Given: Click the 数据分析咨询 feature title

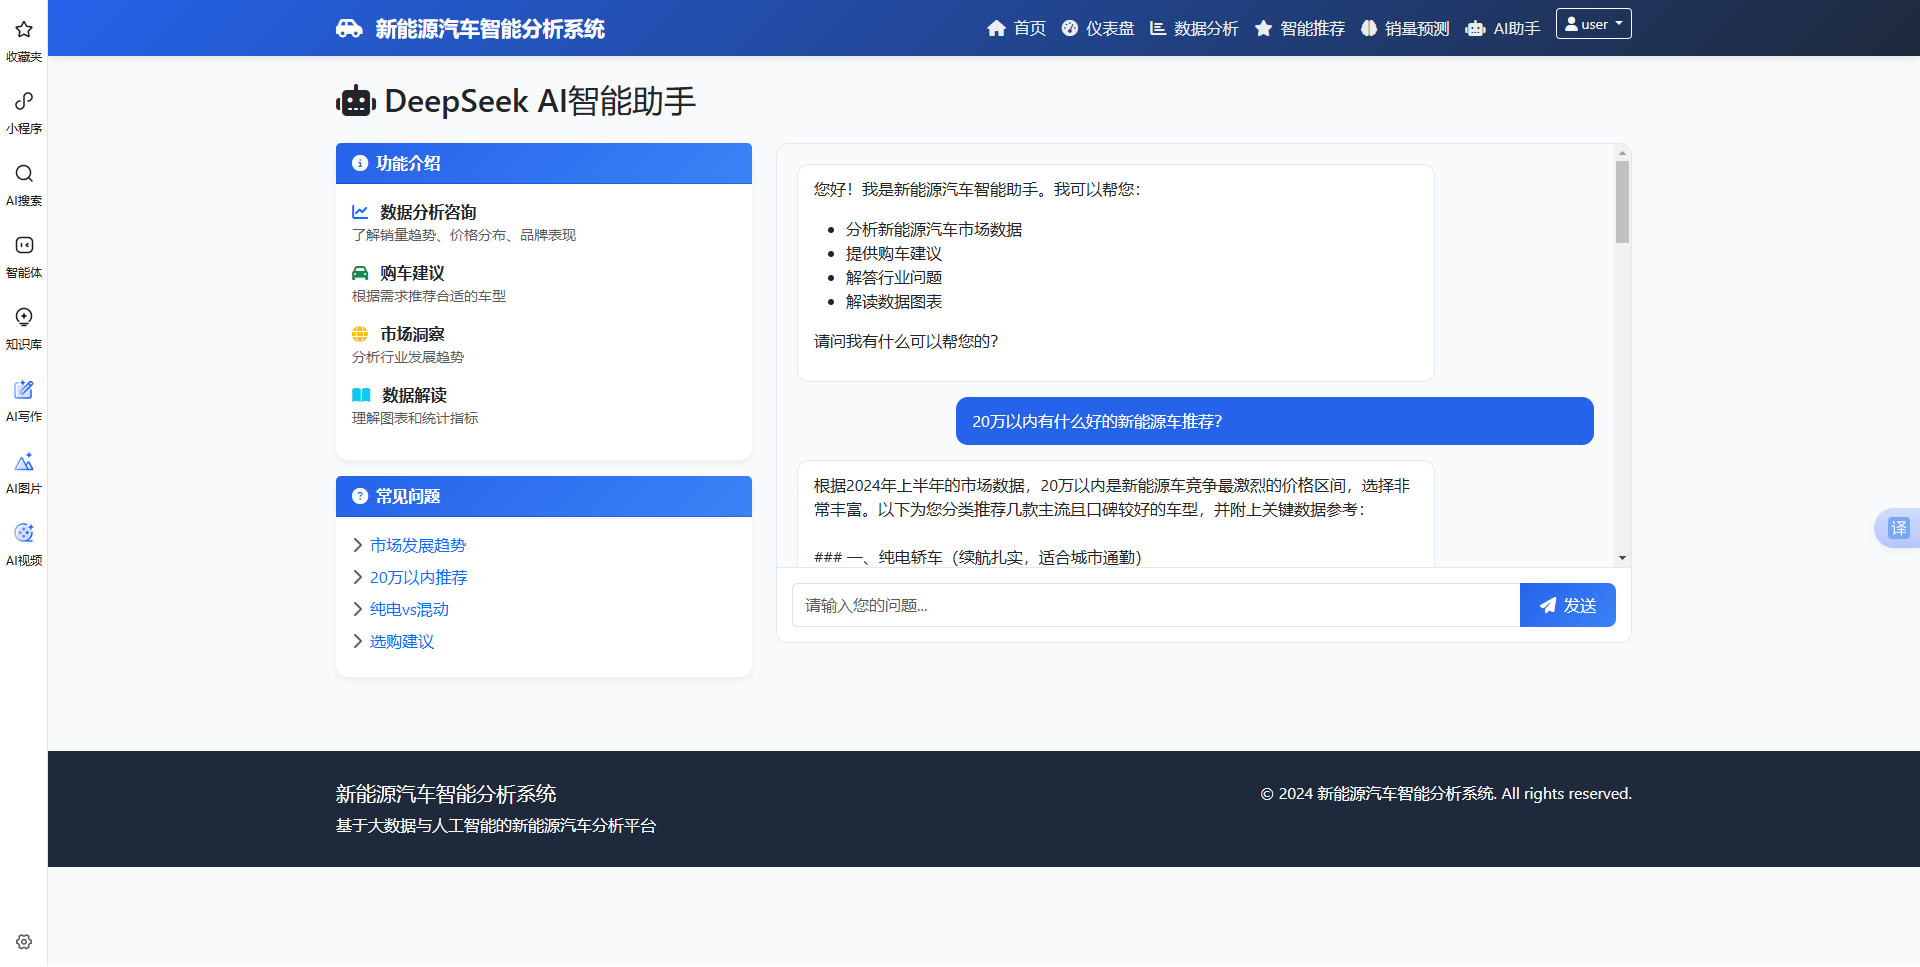Looking at the screenshot, I should 428,212.
